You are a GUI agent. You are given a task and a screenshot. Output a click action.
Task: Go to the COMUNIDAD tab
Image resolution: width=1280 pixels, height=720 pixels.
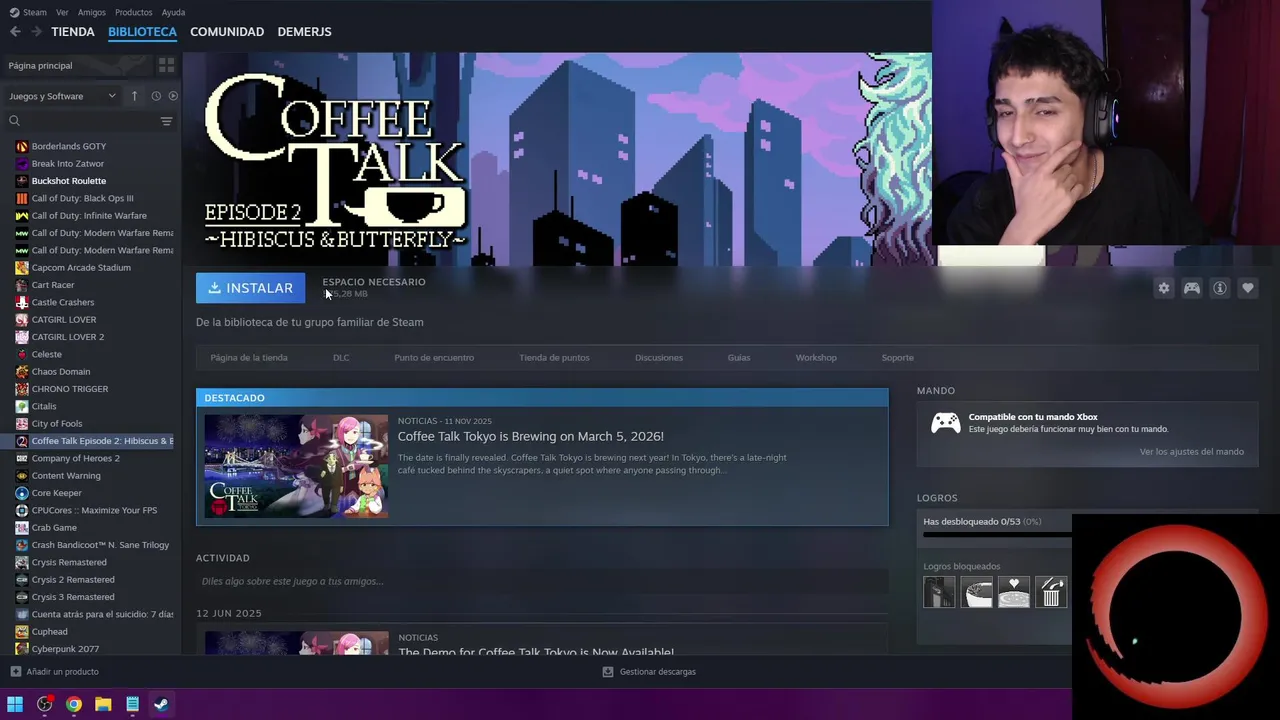[x=227, y=32]
